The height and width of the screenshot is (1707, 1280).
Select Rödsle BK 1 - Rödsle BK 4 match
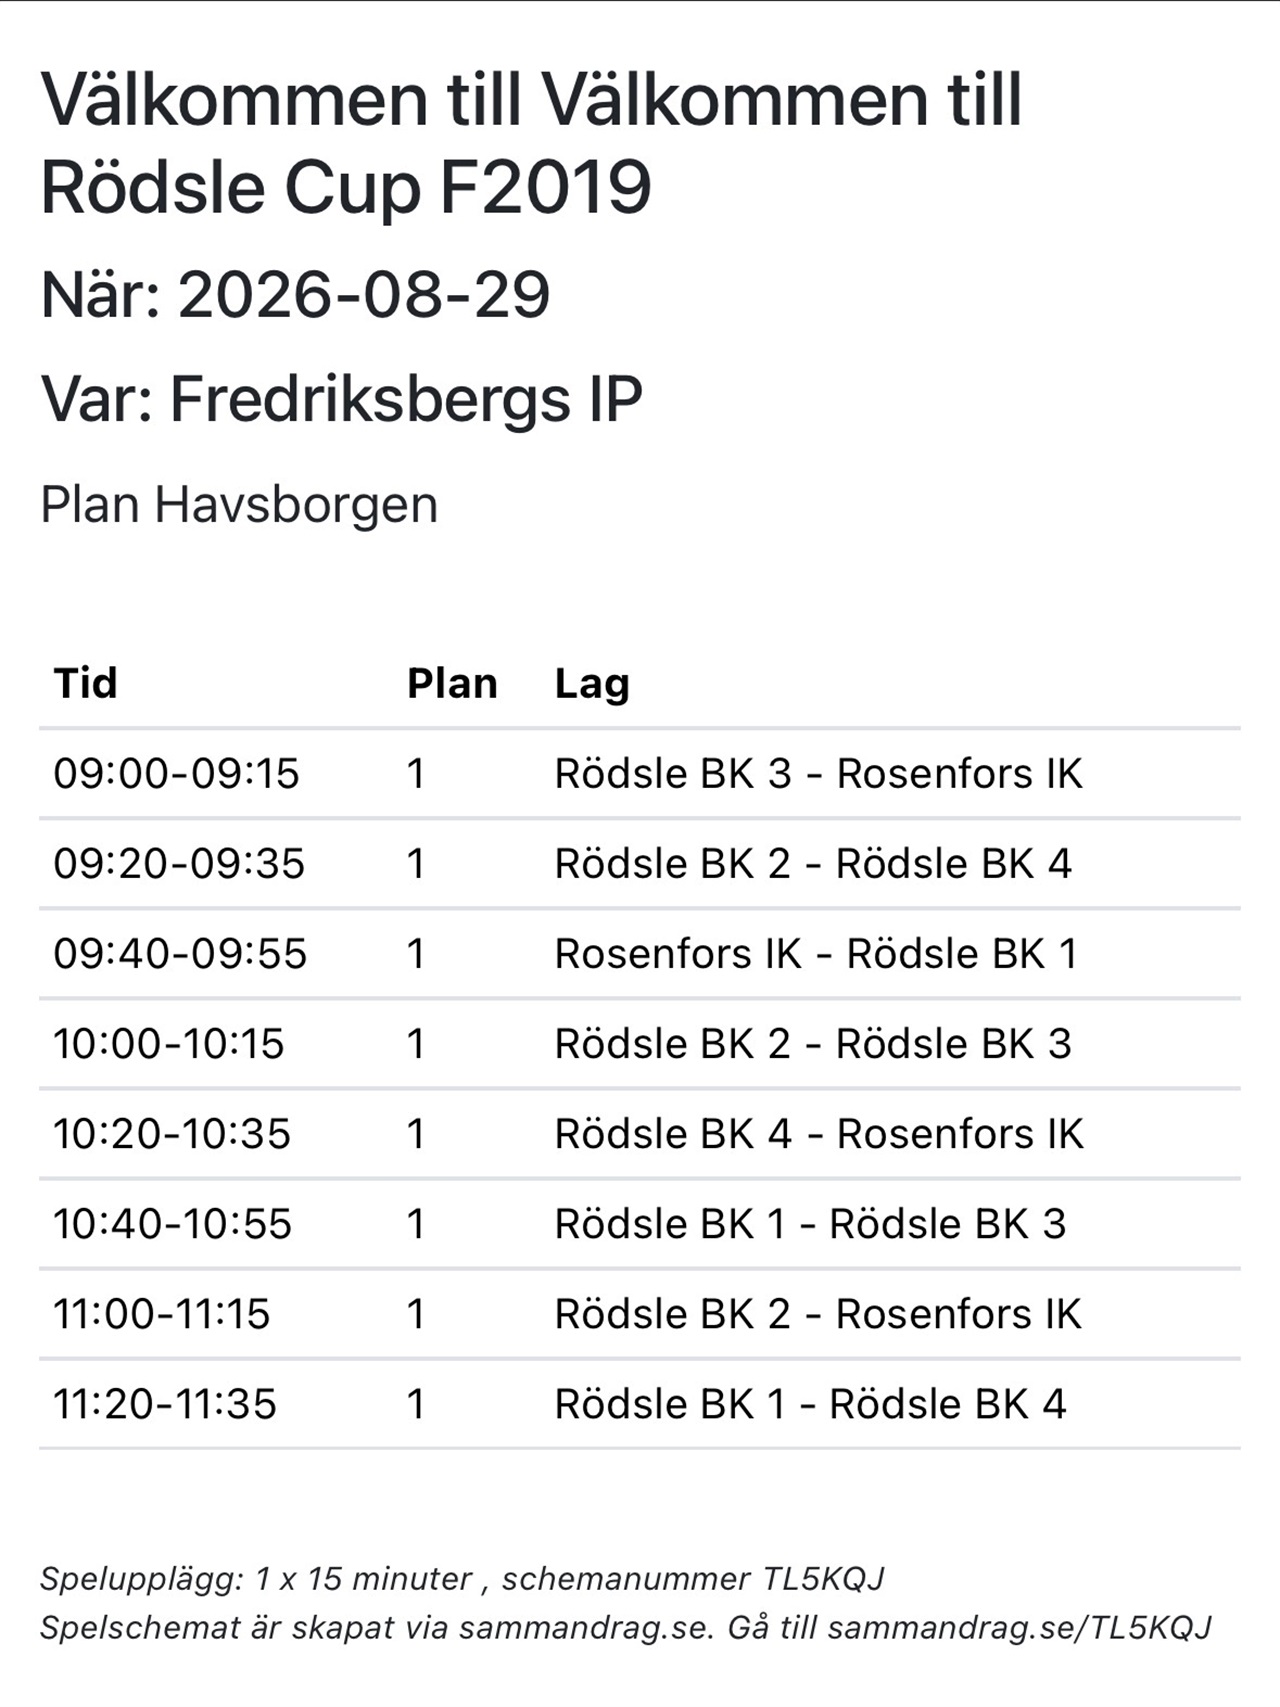(810, 1404)
